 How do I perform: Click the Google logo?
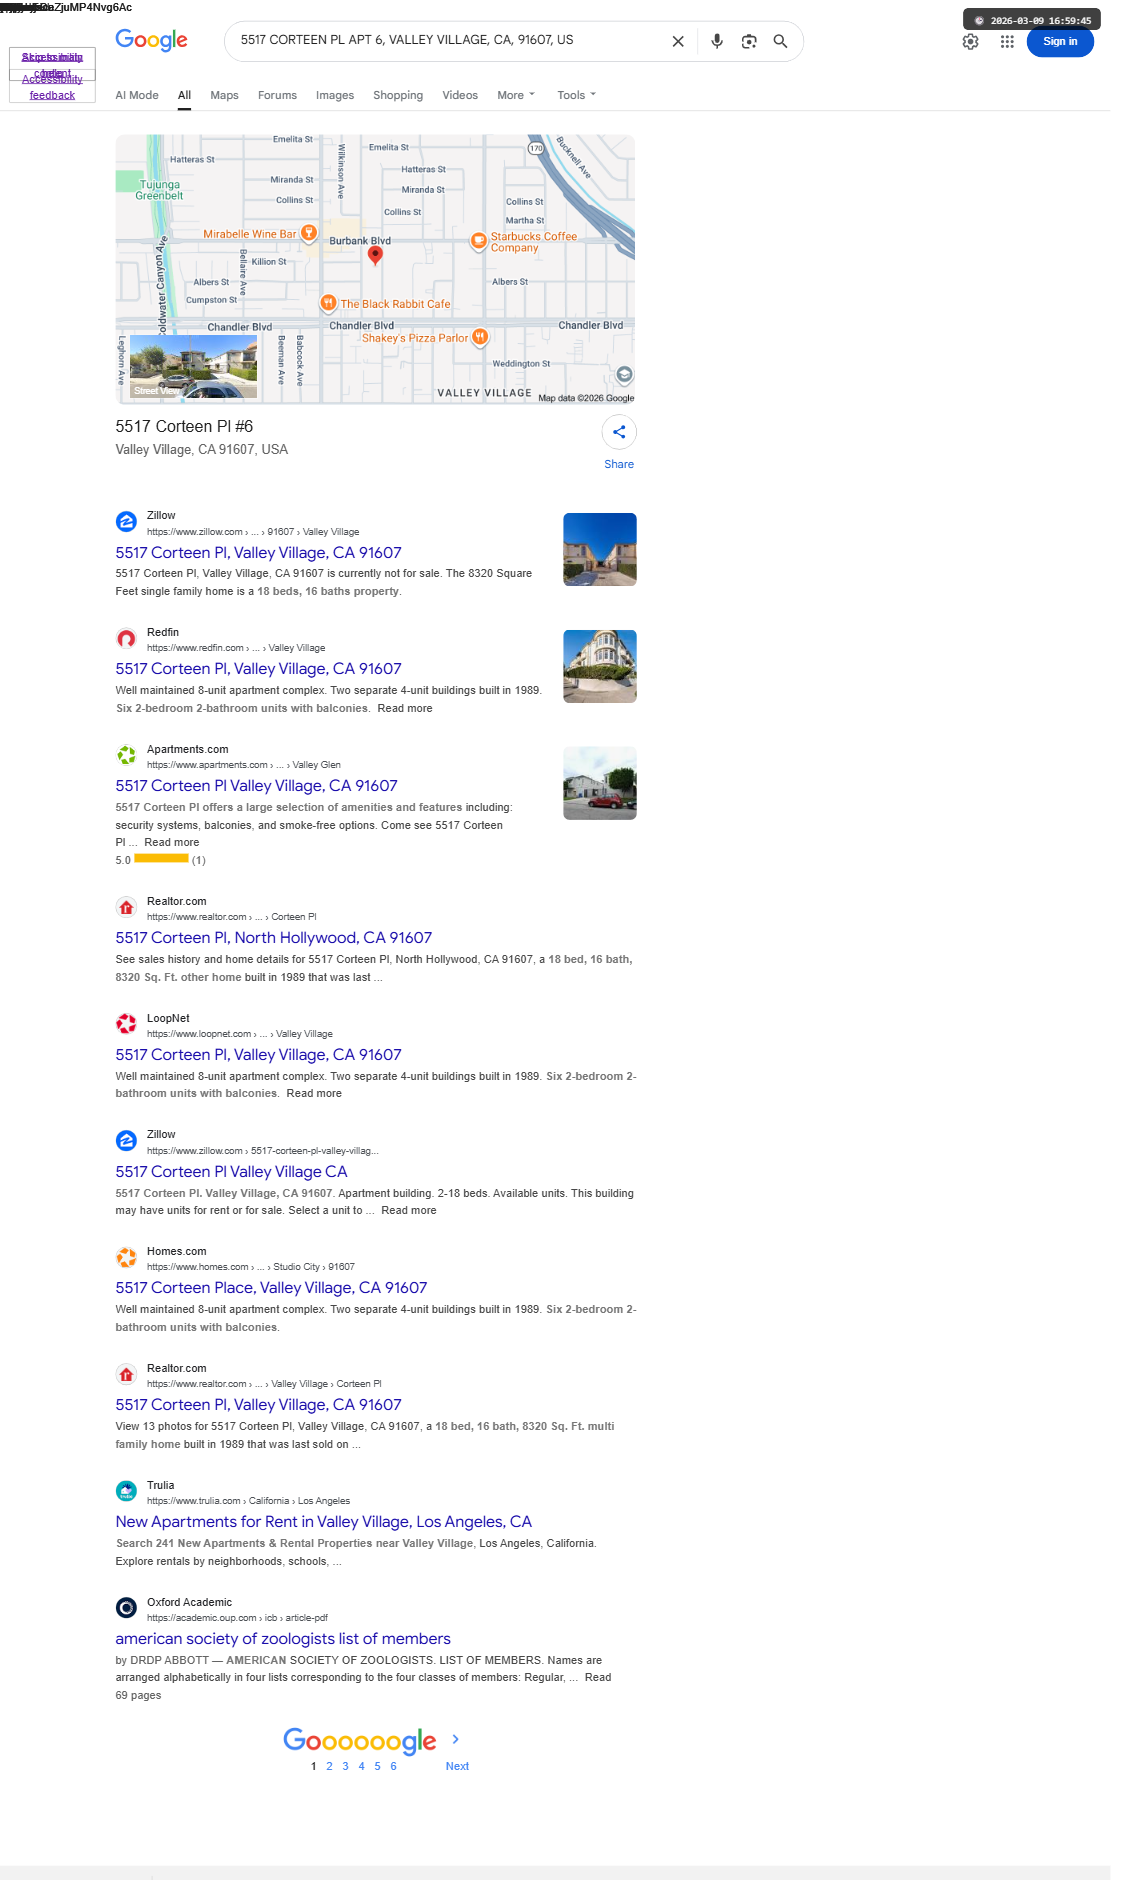tap(151, 40)
